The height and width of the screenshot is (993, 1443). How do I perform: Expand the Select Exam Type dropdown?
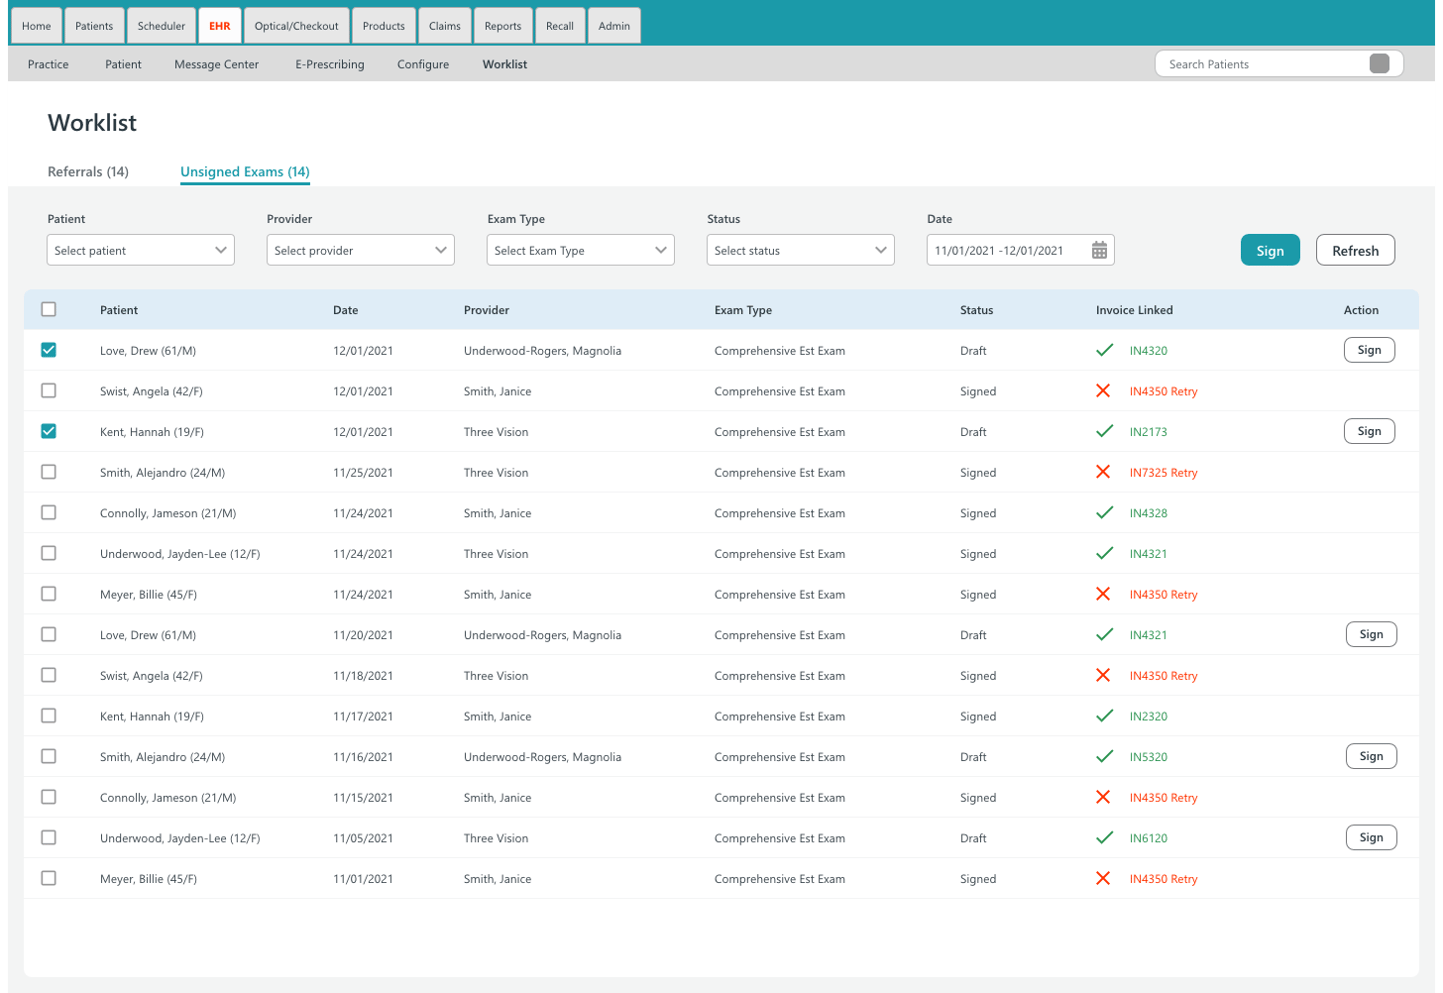(580, 249)
